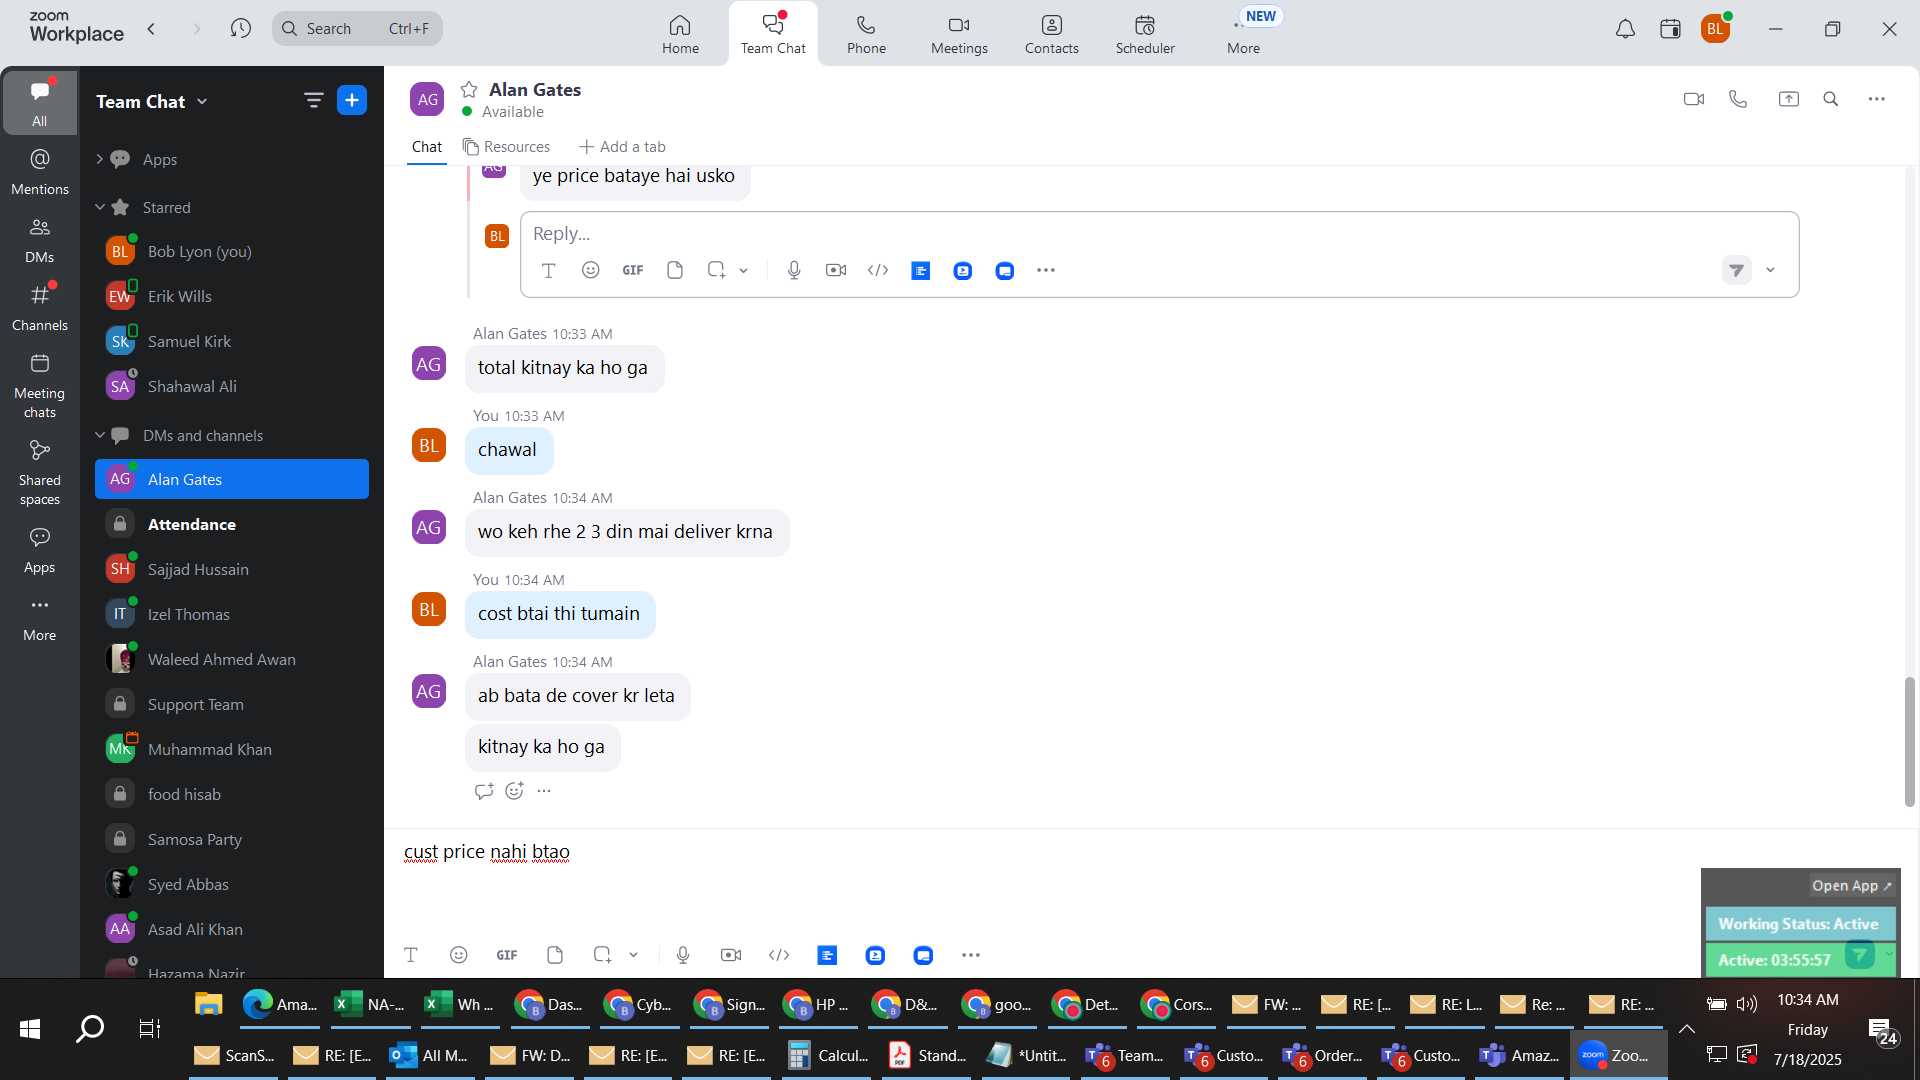Open Windows Start menu
Image resolution: width=1920 pixels, height=1080 pixels.
click(30, 1029)
